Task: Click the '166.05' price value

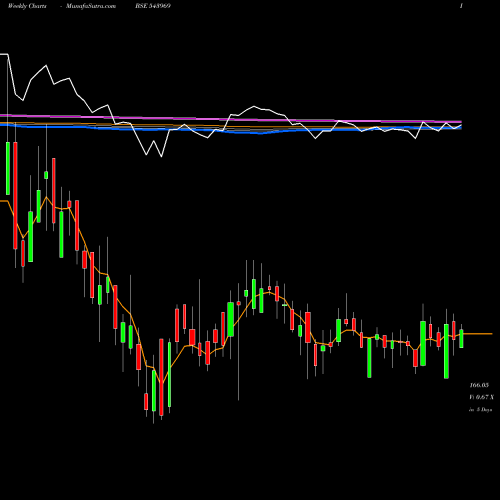Action: tap(479, 385)
